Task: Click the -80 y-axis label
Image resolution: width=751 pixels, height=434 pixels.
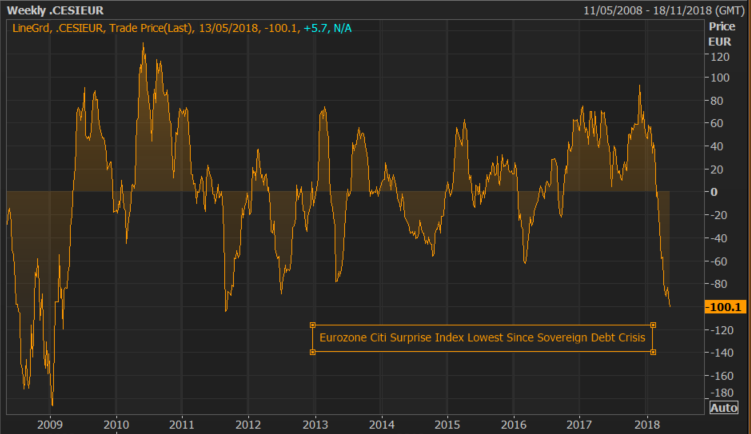Action: (718, 284)
